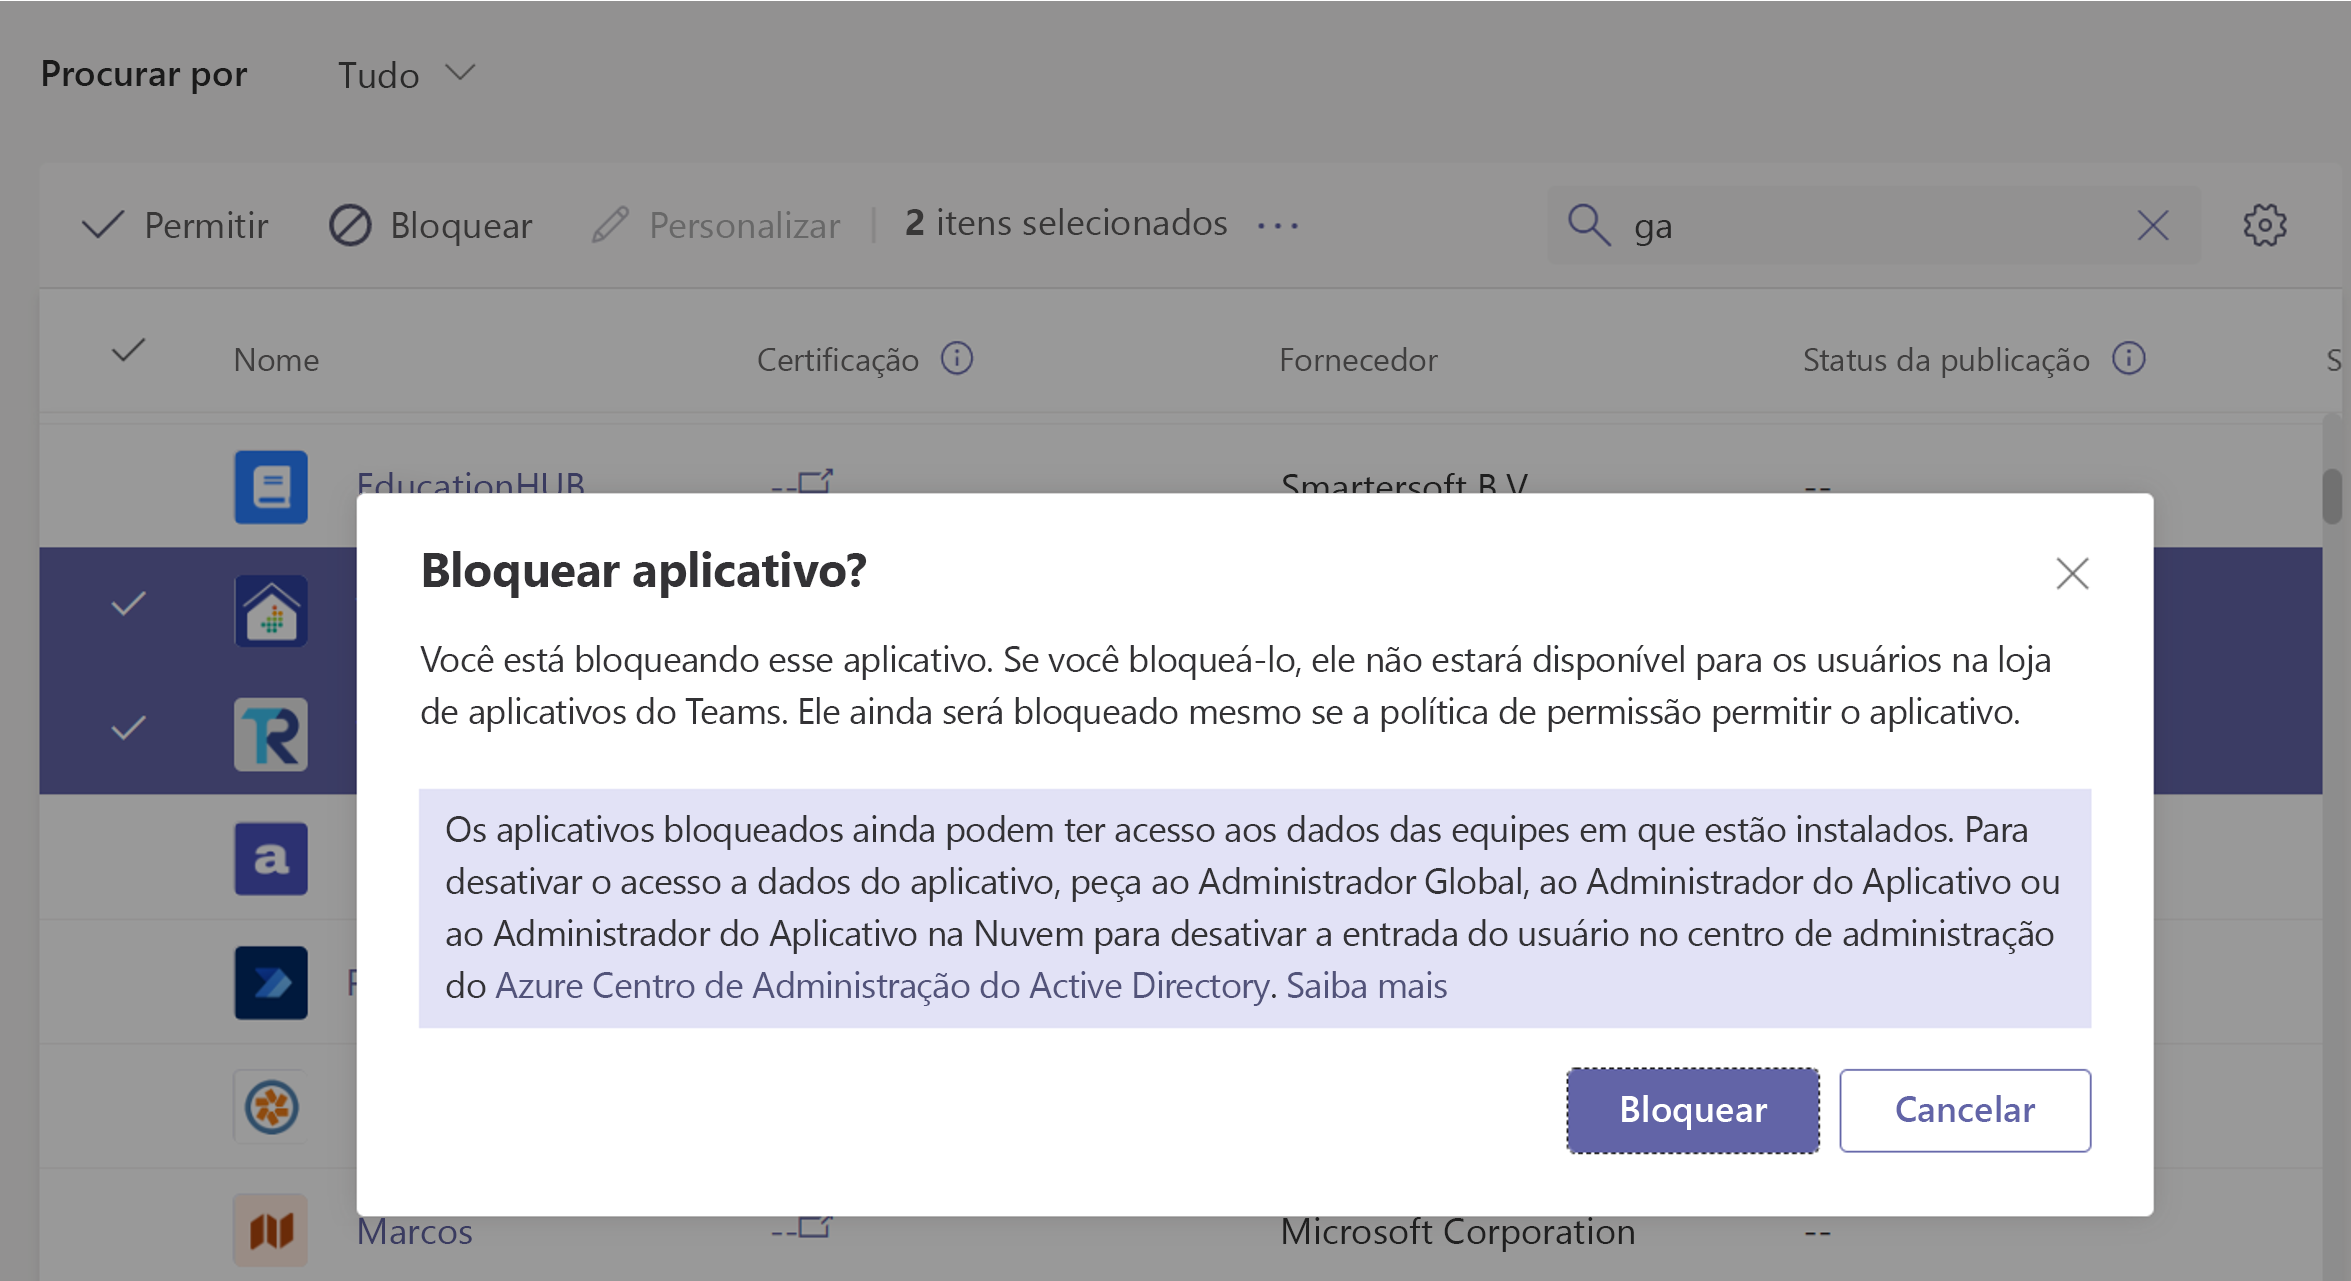The height and width of the screenshot is (1281, 2351).
Task: Click the vertical scrollbar thumb
Action: coord(2332,496)
